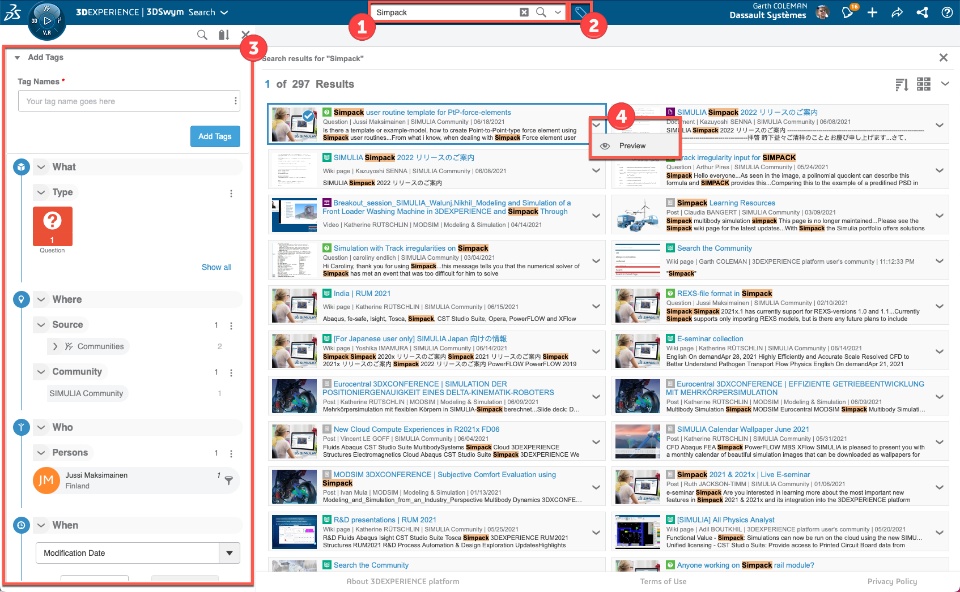Viewport: 960px width, 592px height.
Task: Click the magnifier icon in the top search field
Action: pyautogui.click(x=541, y=12)
